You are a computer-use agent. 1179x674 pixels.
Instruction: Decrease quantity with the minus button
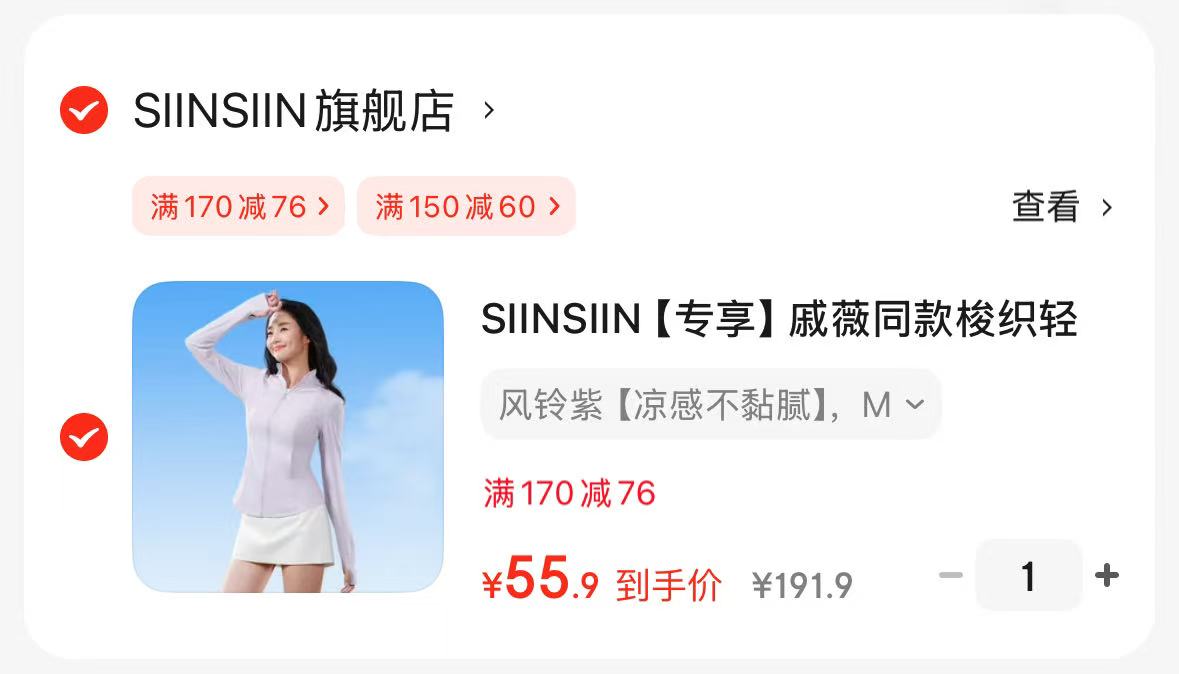[x=951, y=575]
